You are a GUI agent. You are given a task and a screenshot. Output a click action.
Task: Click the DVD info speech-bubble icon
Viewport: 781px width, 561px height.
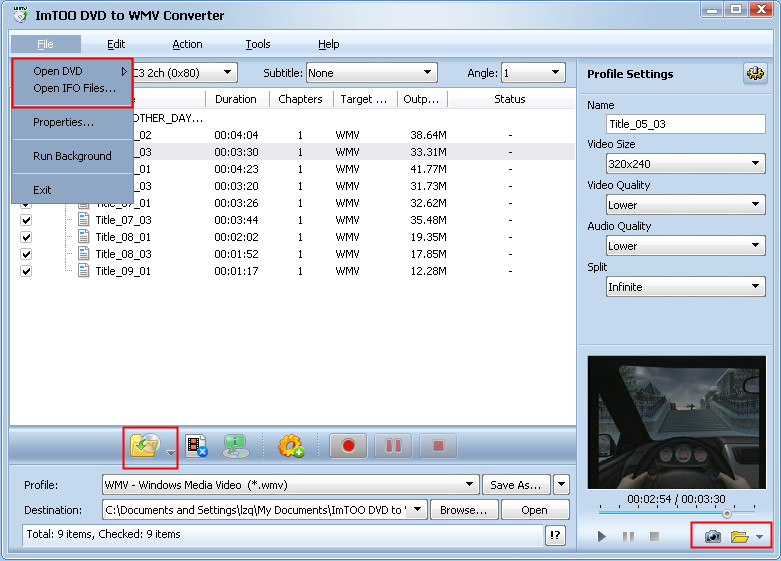pos(236,445)
